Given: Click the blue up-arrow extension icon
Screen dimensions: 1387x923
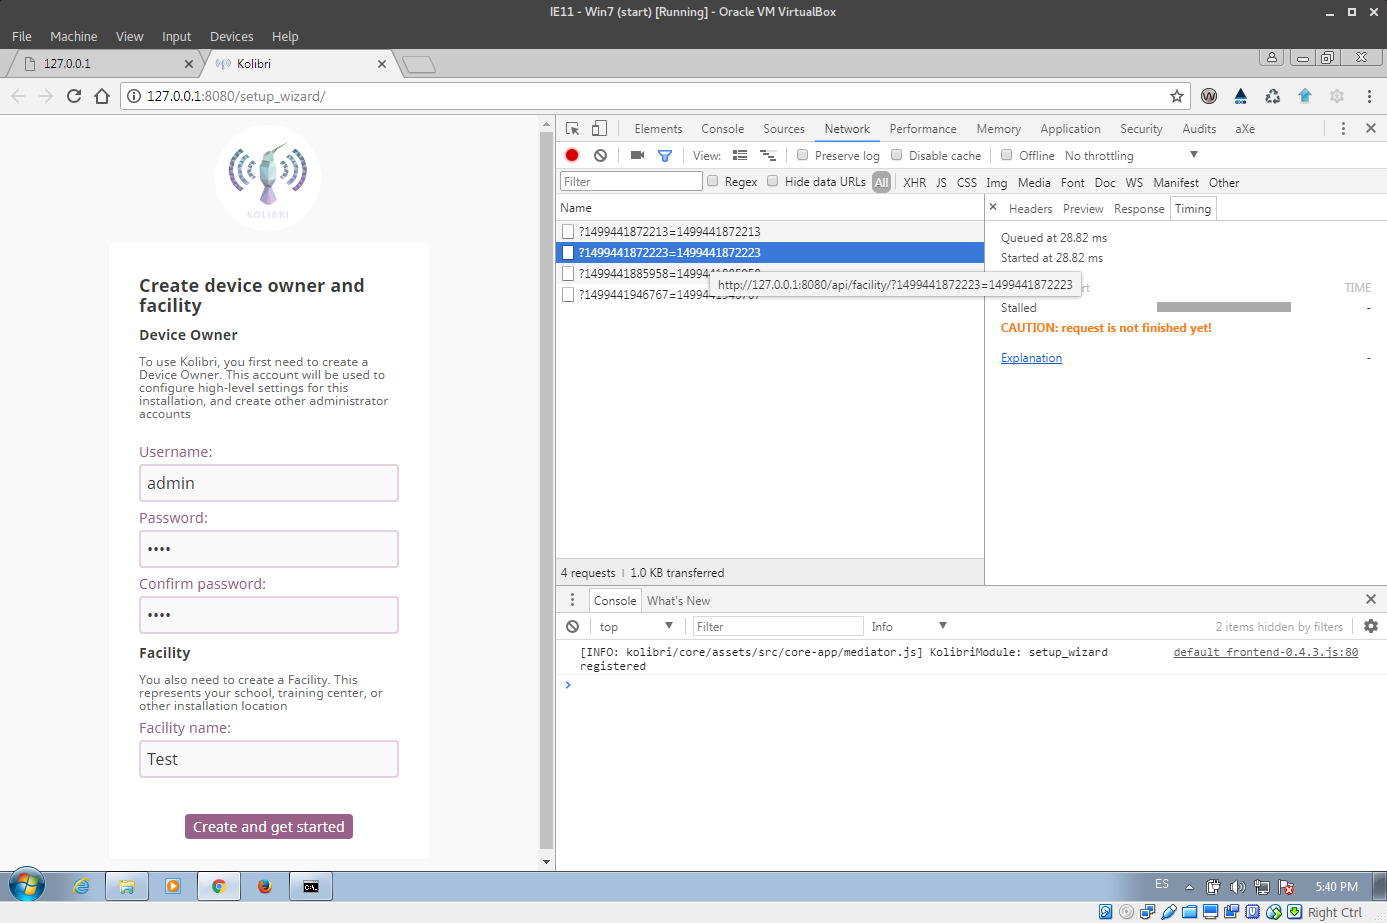Looking at the screenshot, I should pyautogui.click(x=1304, y=96).
